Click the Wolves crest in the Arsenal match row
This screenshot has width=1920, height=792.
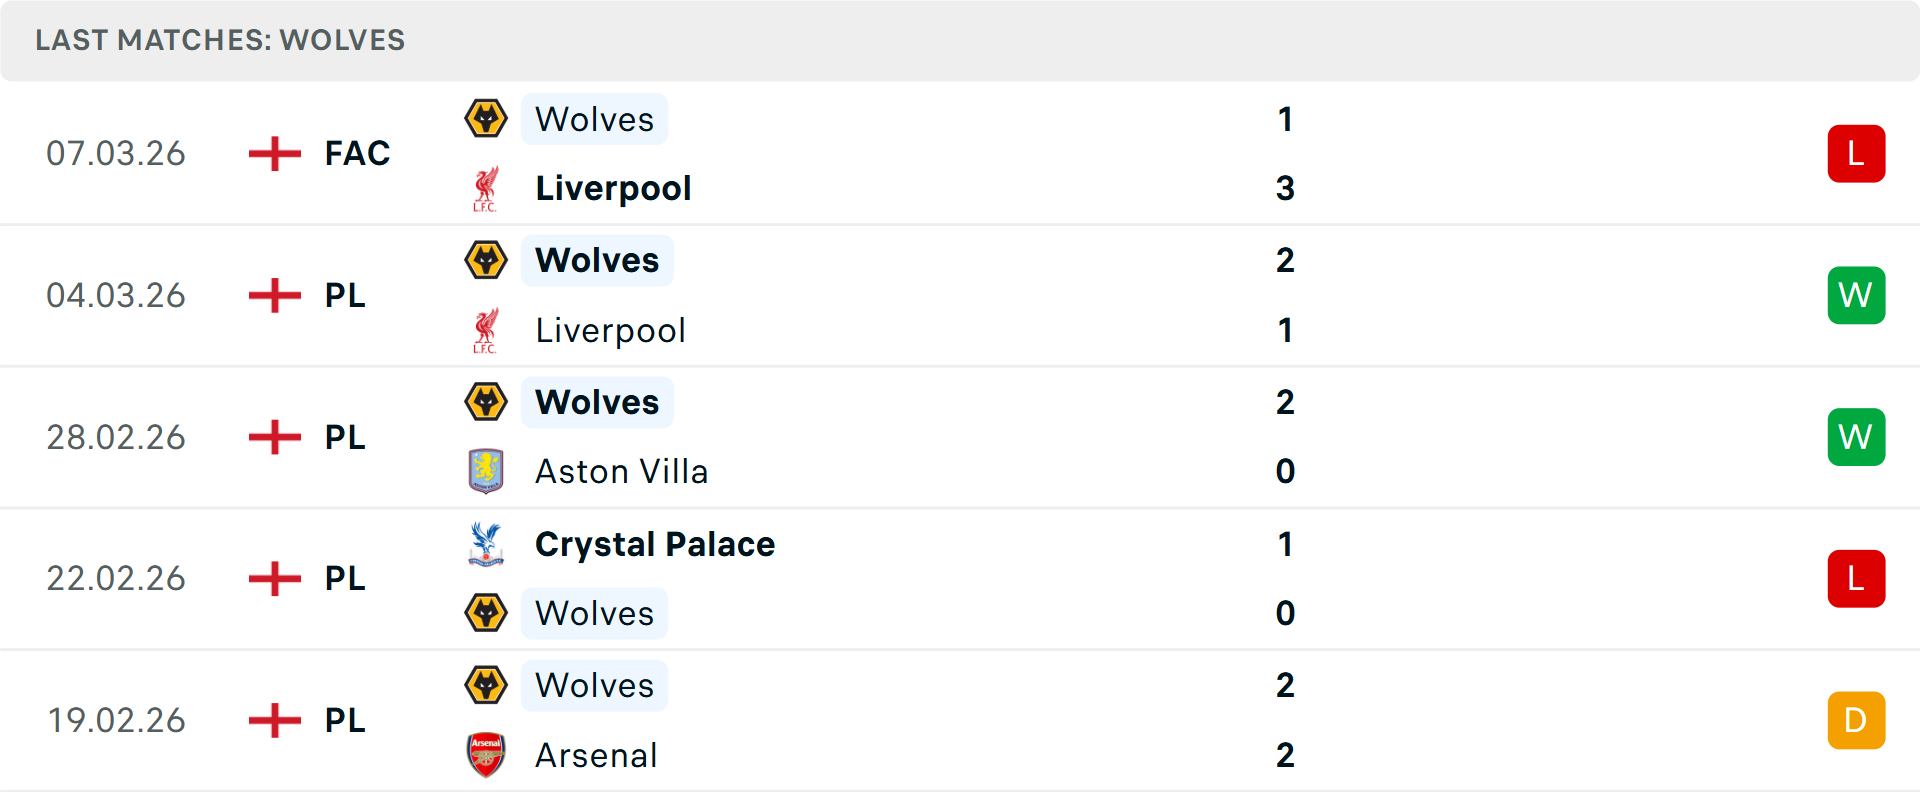pos(486,685)
